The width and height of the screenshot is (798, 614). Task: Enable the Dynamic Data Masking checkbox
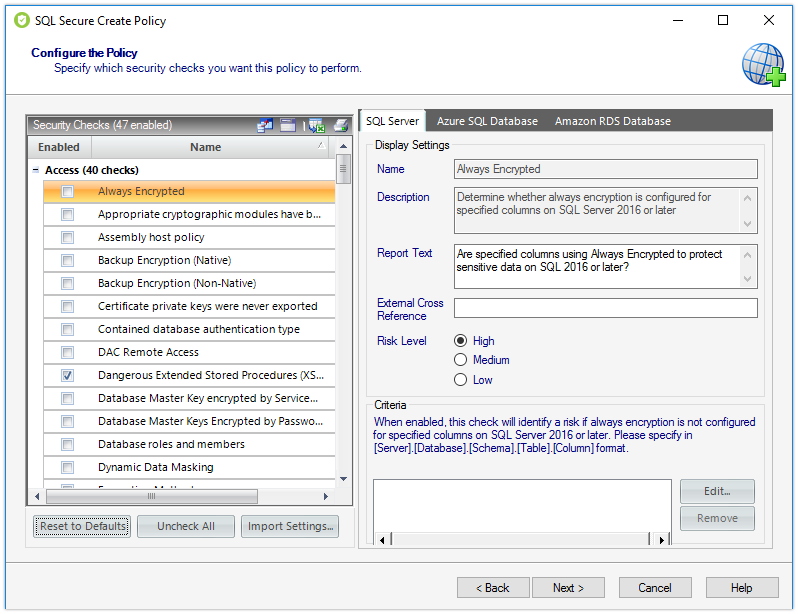pos(67,467)
